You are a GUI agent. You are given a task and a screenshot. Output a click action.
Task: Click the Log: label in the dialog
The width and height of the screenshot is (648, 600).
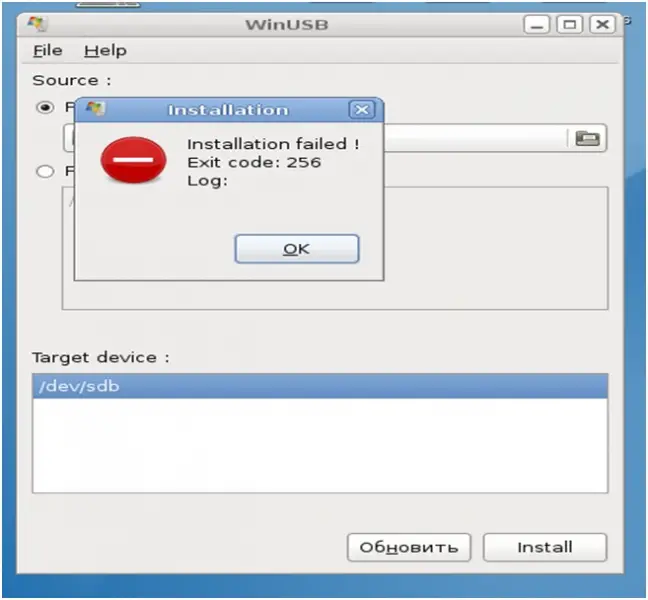(207, 181)
